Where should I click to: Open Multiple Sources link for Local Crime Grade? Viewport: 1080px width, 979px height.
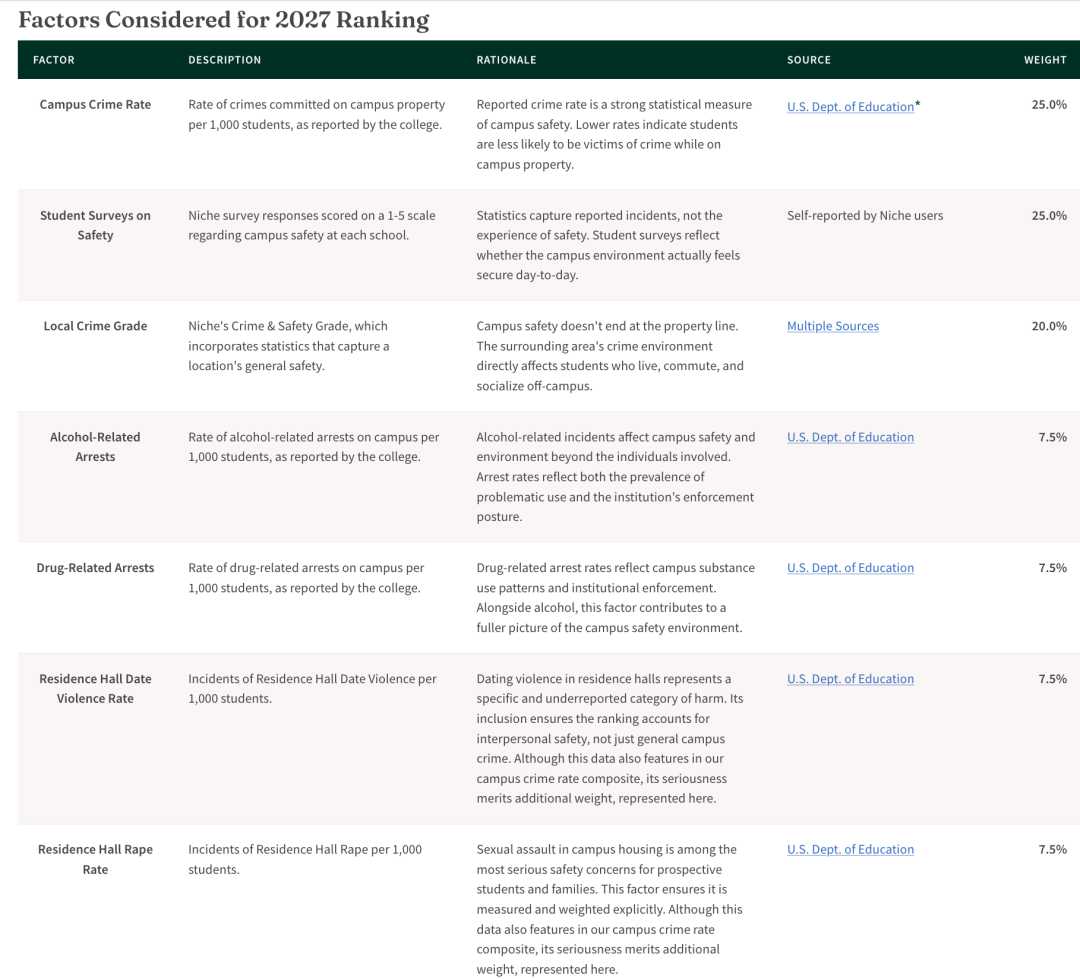pos(833,326)
